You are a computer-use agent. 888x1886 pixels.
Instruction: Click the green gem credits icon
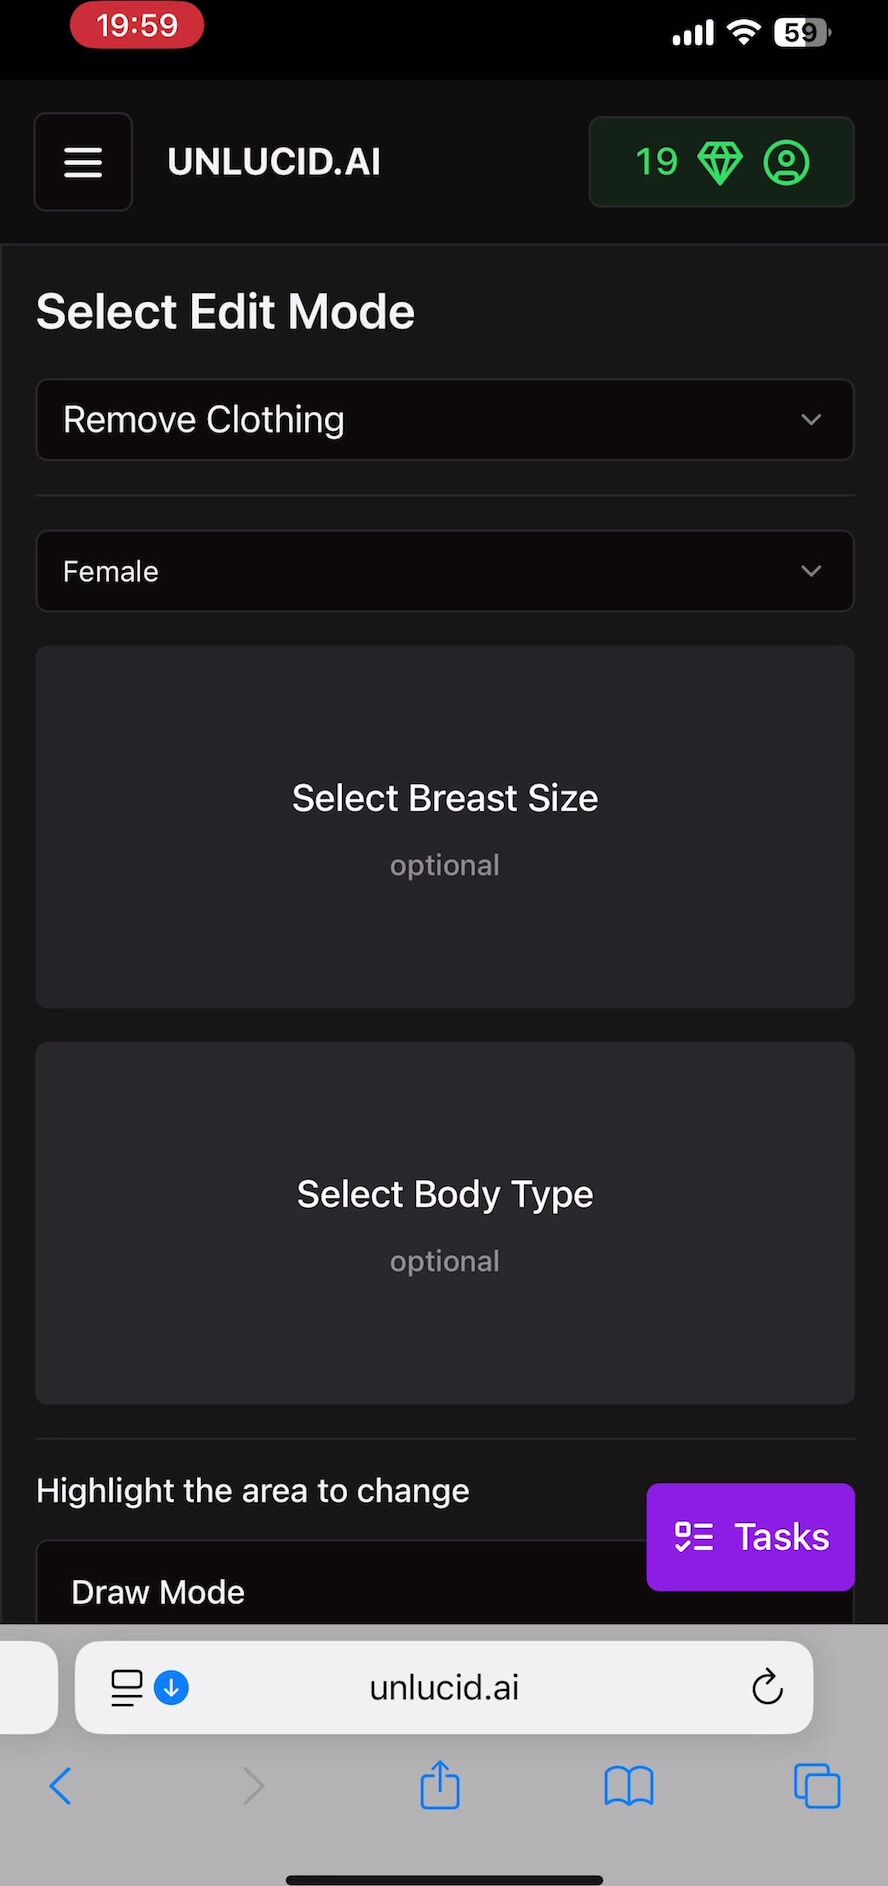click(x=720, y=162)
